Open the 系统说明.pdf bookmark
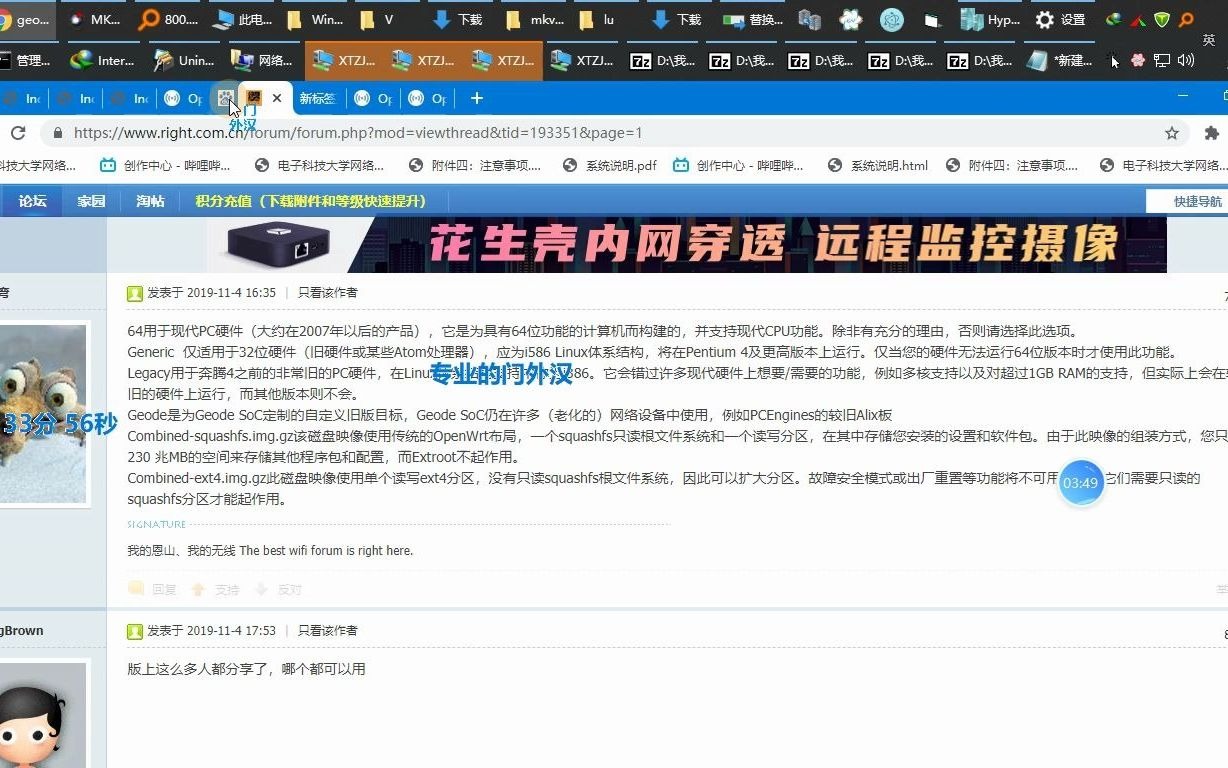 point(609,165)
